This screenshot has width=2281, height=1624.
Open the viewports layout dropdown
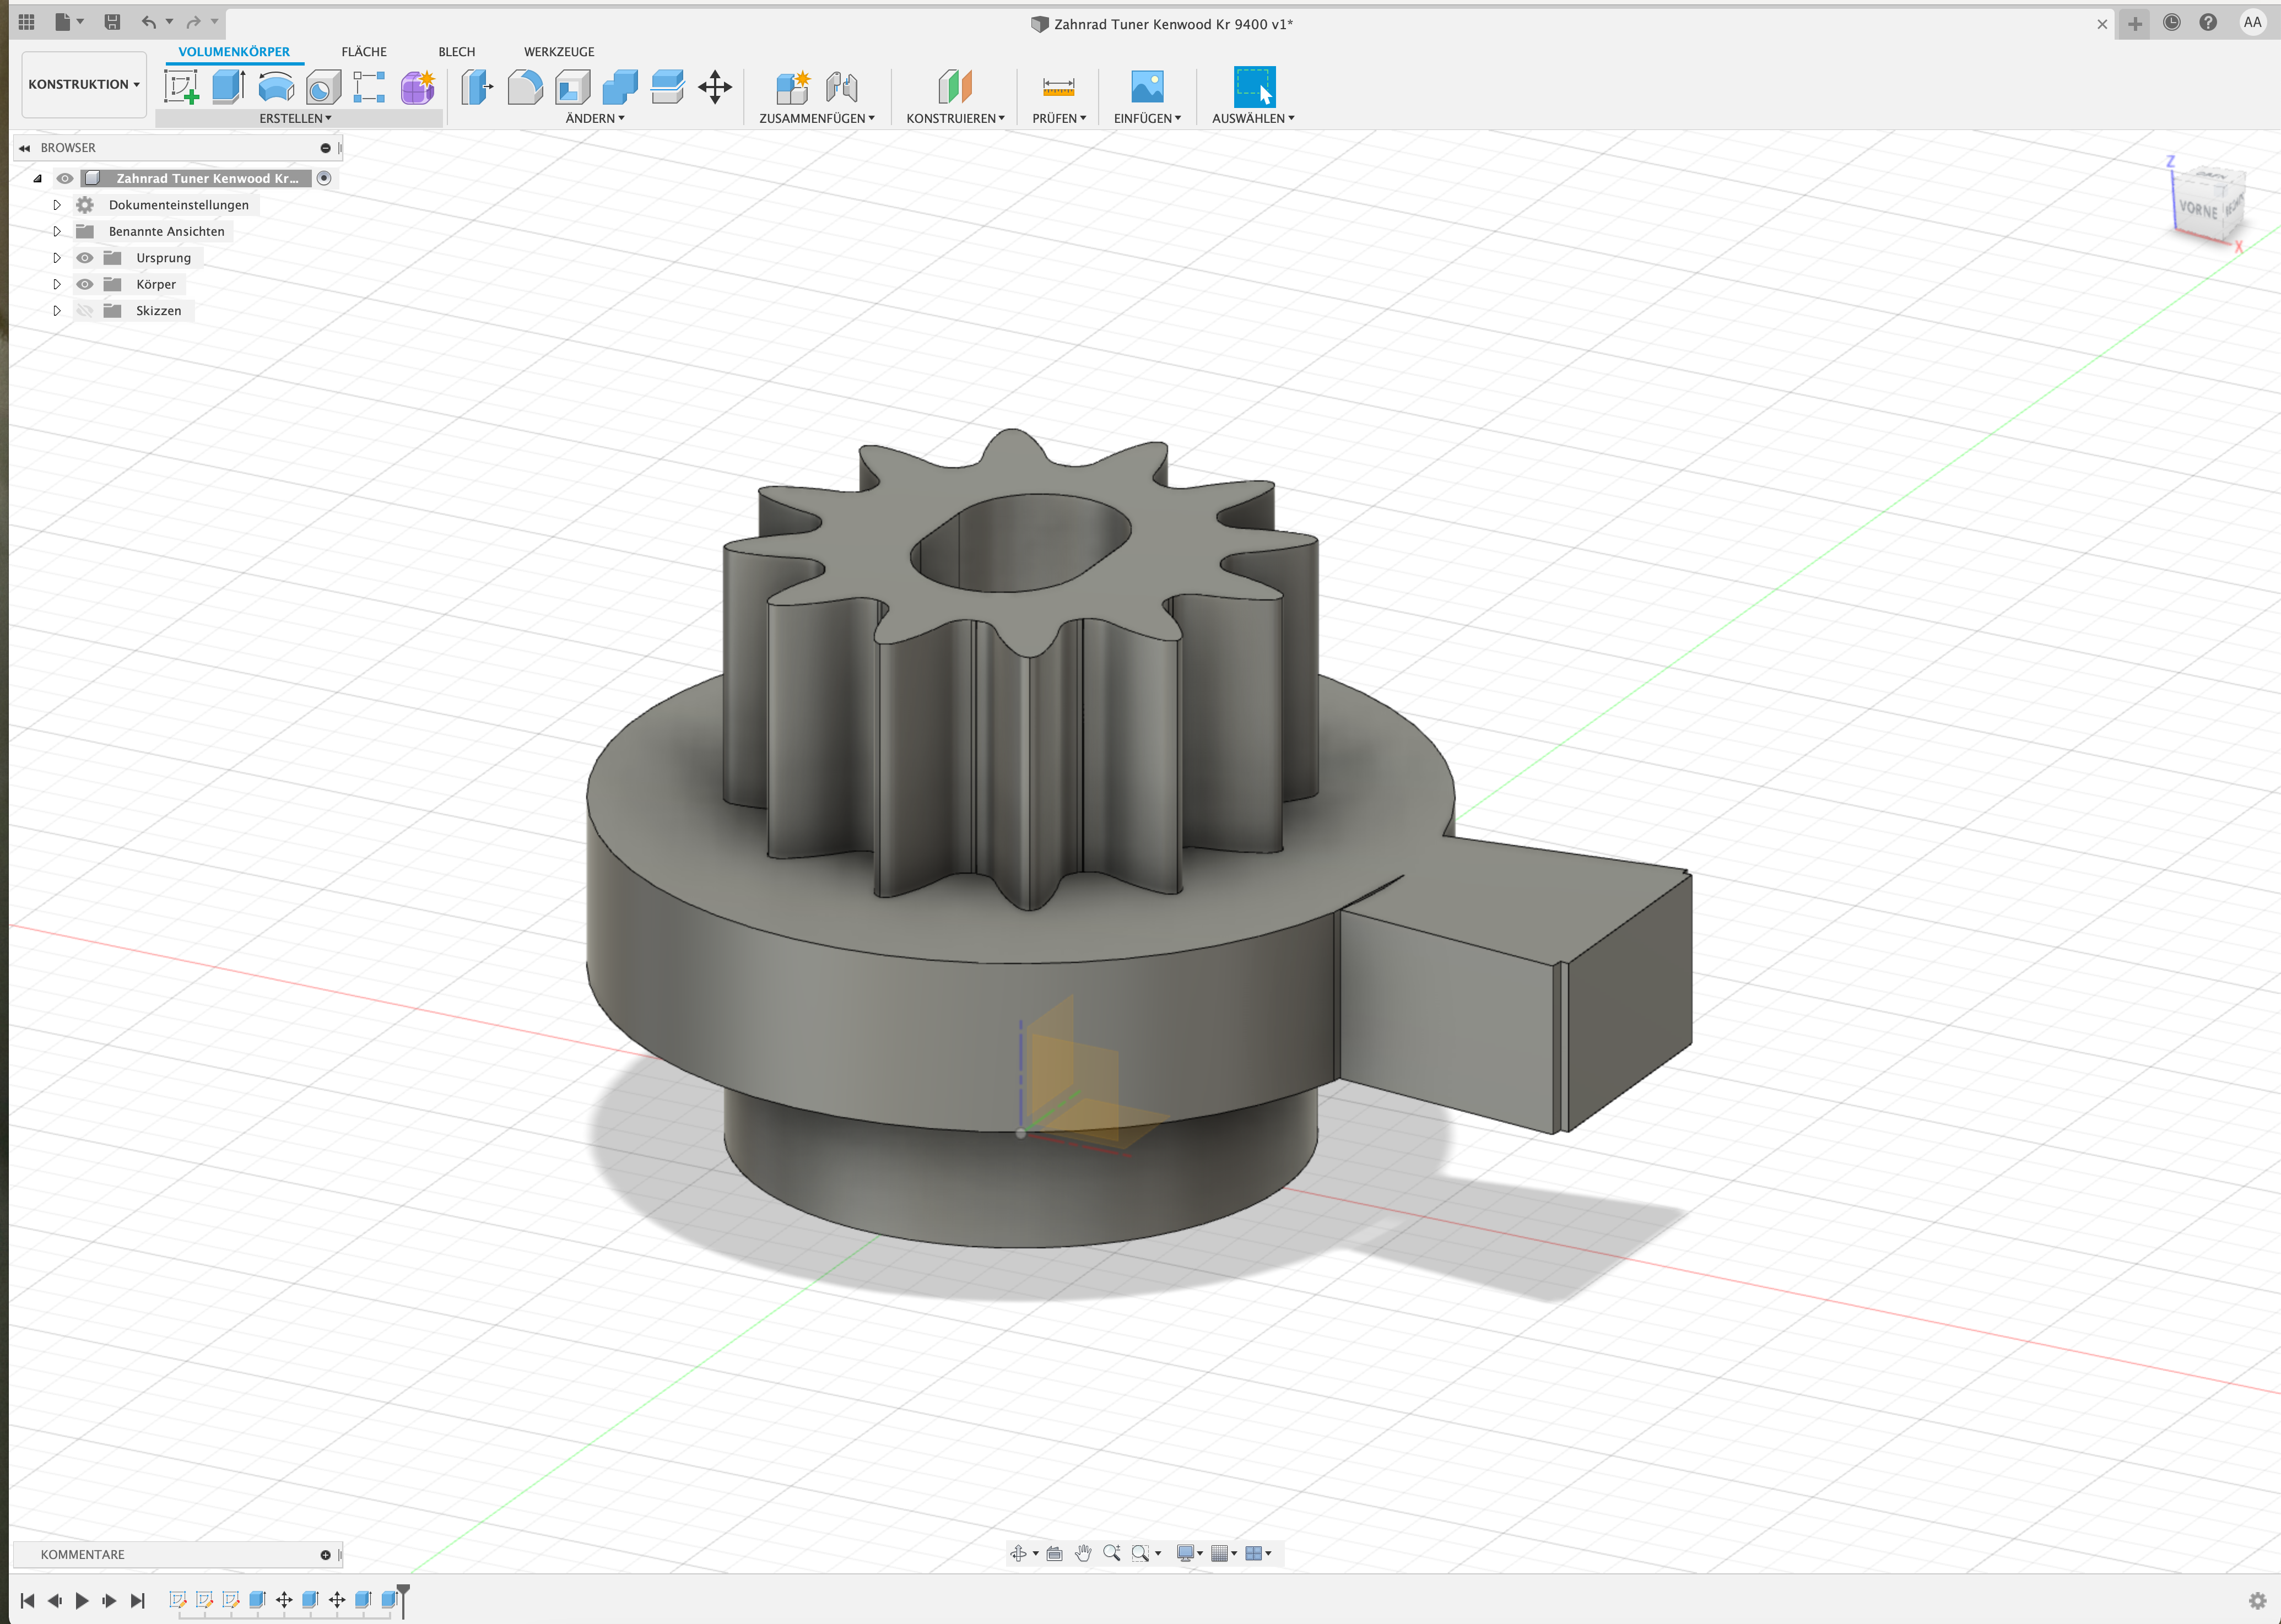1258,1553
